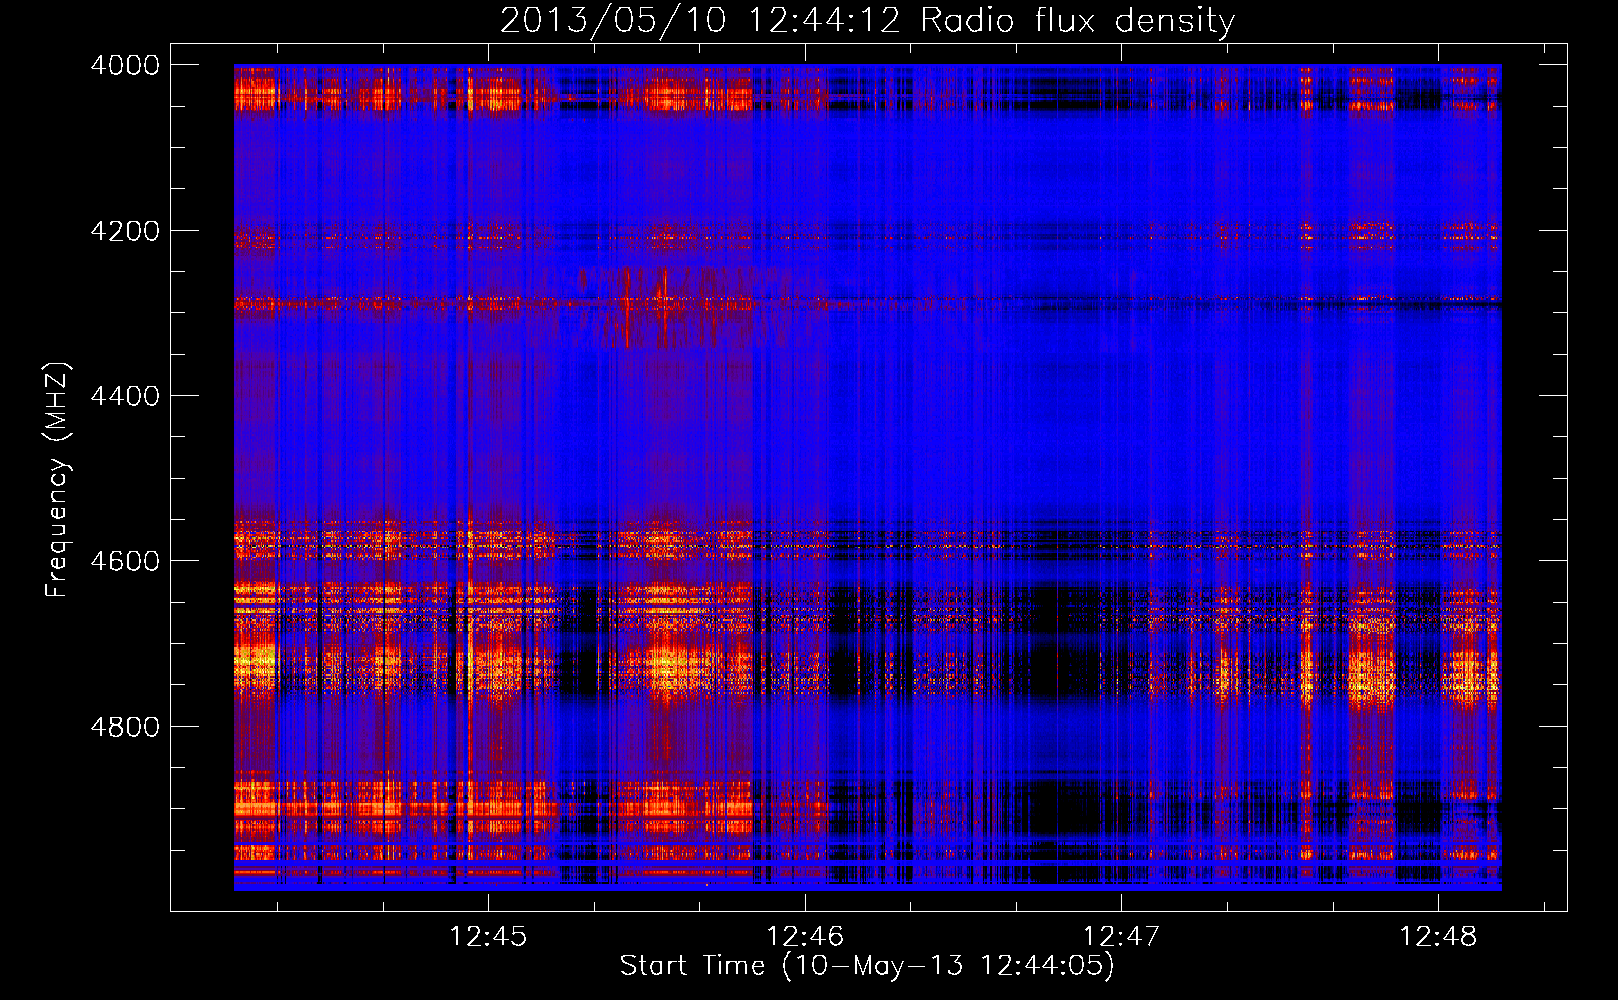
Task: Select the 4600 frequency tick label
Action: point(125,561)
